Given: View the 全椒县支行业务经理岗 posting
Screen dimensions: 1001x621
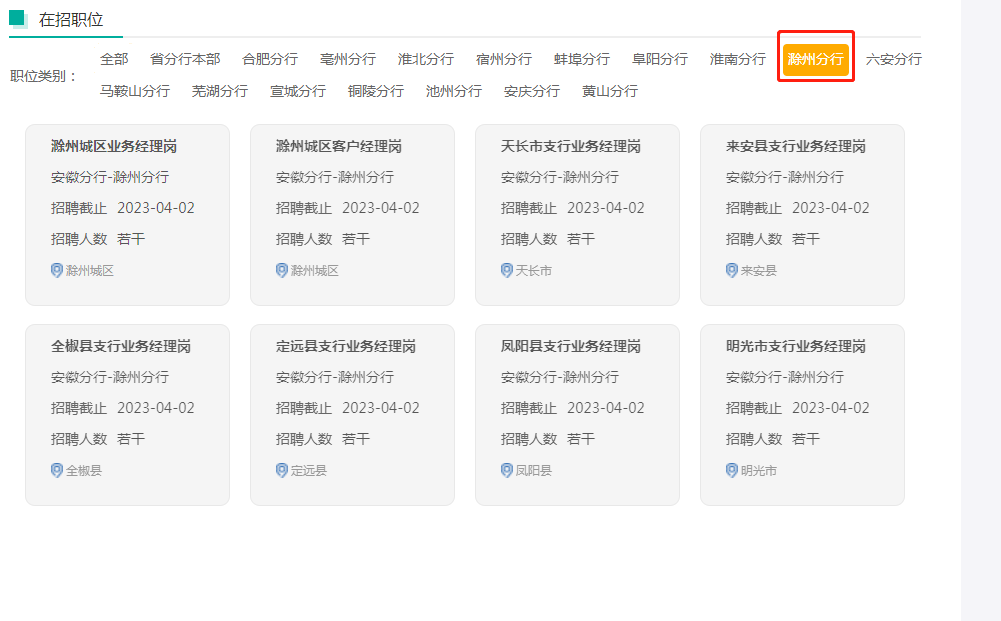Looking at the screenshot, I should pos(121,347).
